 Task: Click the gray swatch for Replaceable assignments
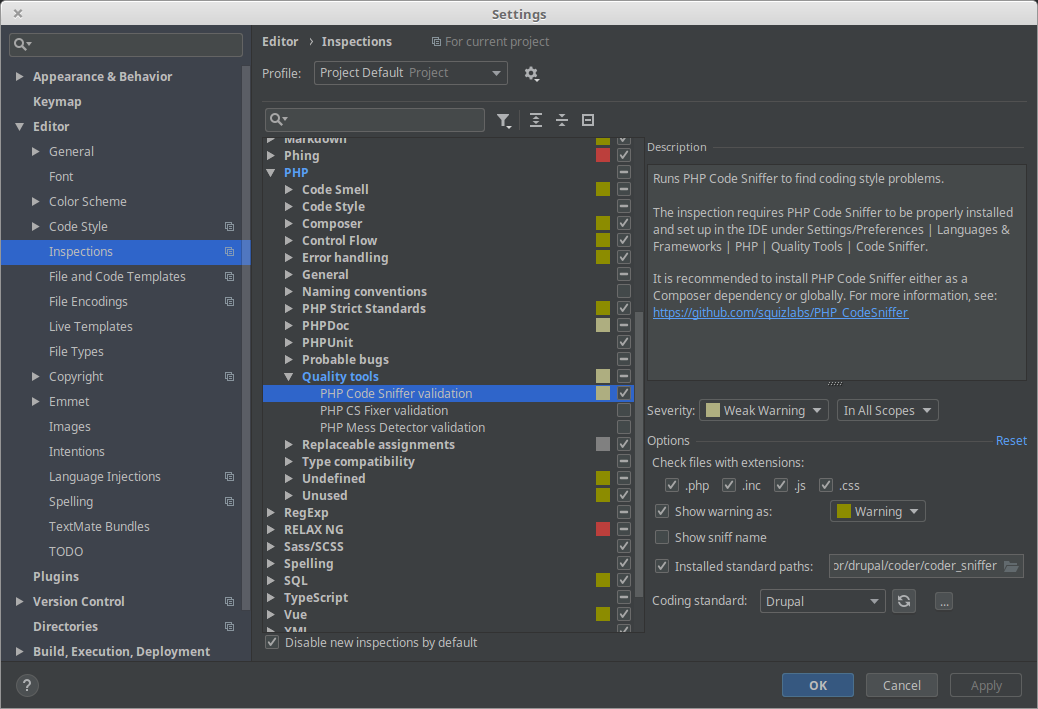coord(602,444)
